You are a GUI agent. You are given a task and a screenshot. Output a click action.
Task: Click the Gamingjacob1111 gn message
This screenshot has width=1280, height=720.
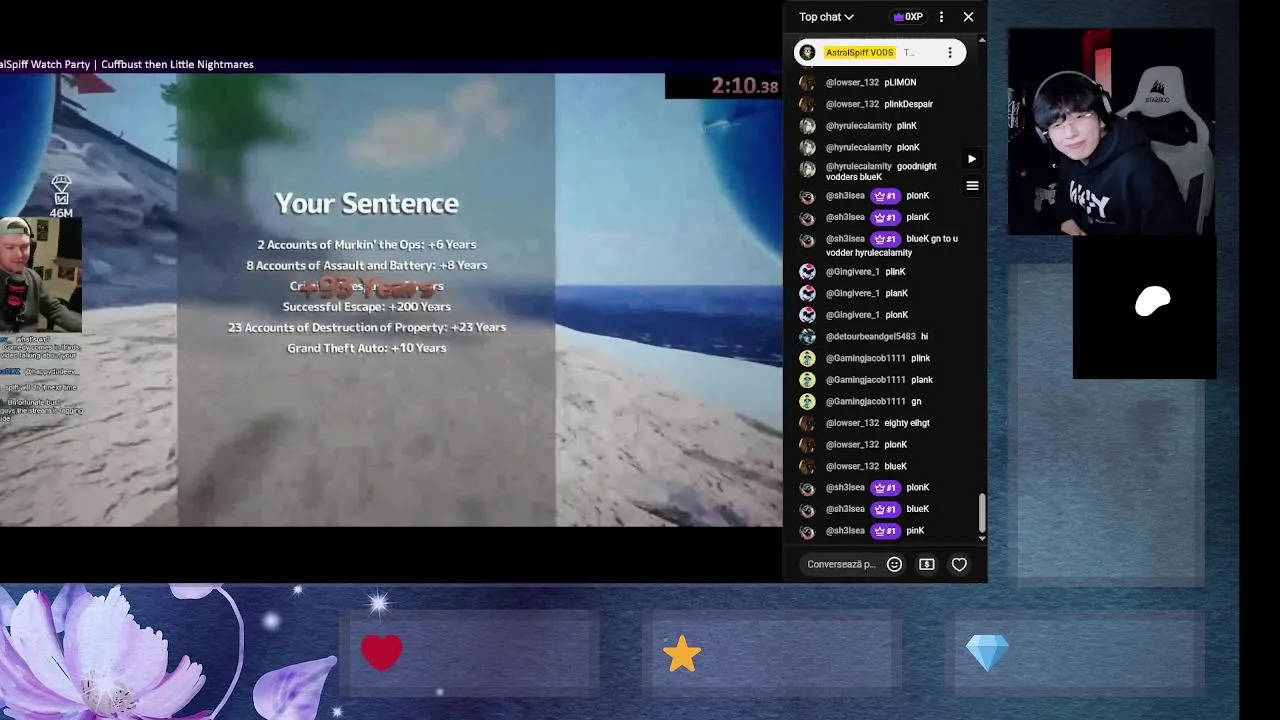click(x=916, y=401)
